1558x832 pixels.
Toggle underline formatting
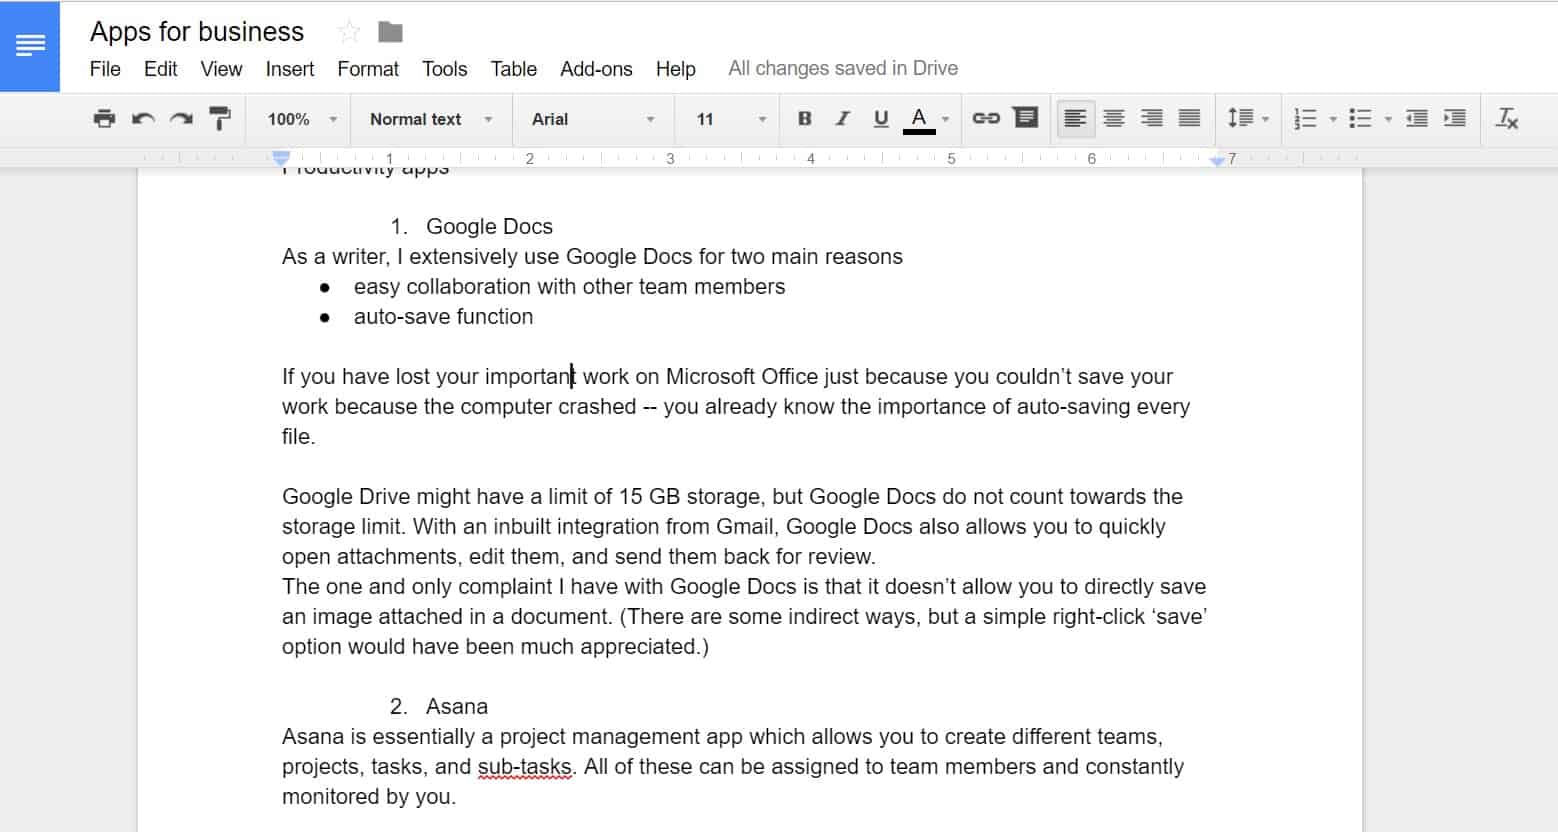(x=880, y=119)
